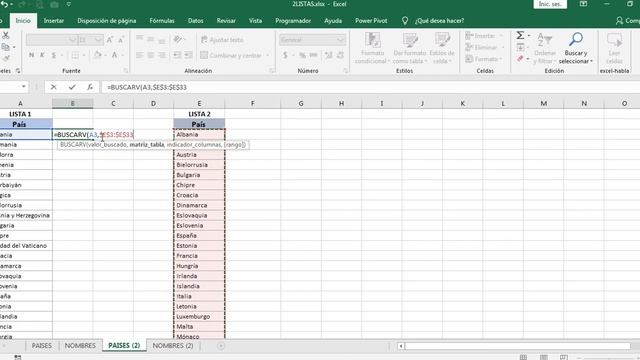The height and width of the screenshot is (360, 640).
Task: Toggle Align Right
Action: (162, 55)
